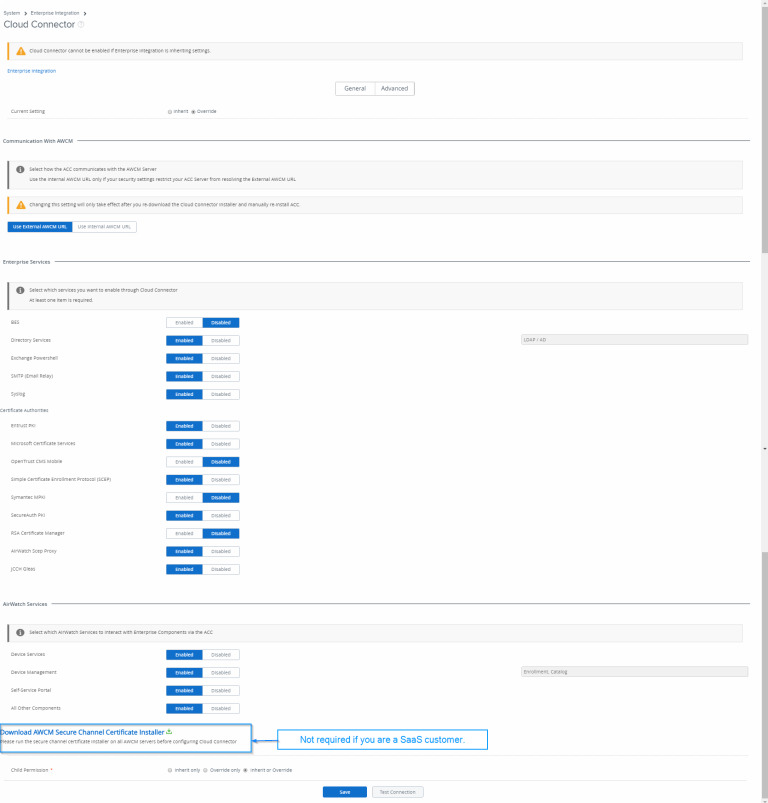Click the info icon in the Enterprise Services notice
Image resolution: width=768 pixels, height=803 pixels.
click(x=19, y=290)
